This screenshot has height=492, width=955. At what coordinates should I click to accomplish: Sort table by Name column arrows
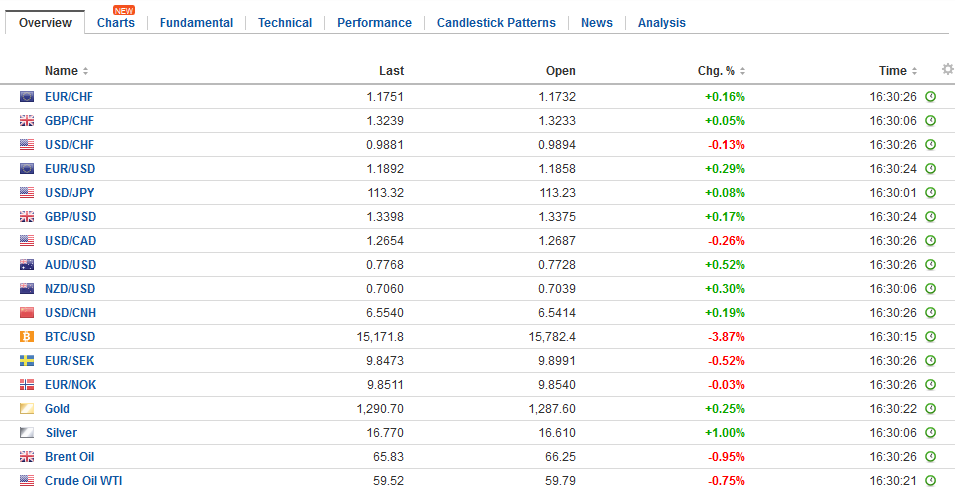85,71
